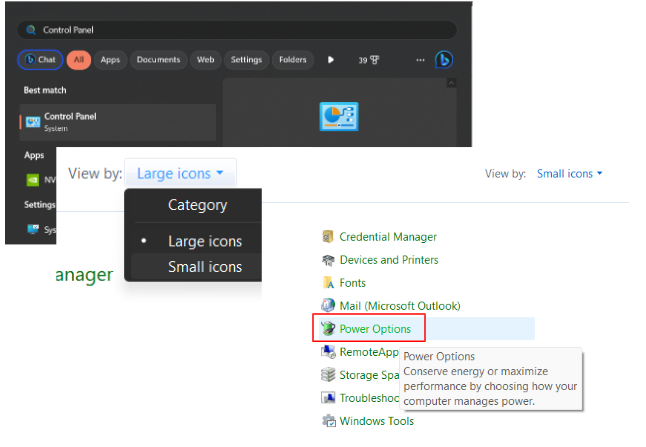Switch to the Web filter
The height and width of the screenshot is (447, 646).
[x=206, y=60]
